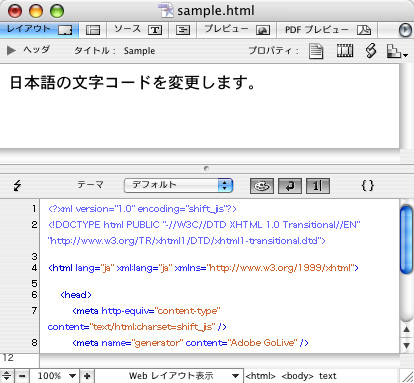
Task: Click the link properties icon
Action: (371, 51)
